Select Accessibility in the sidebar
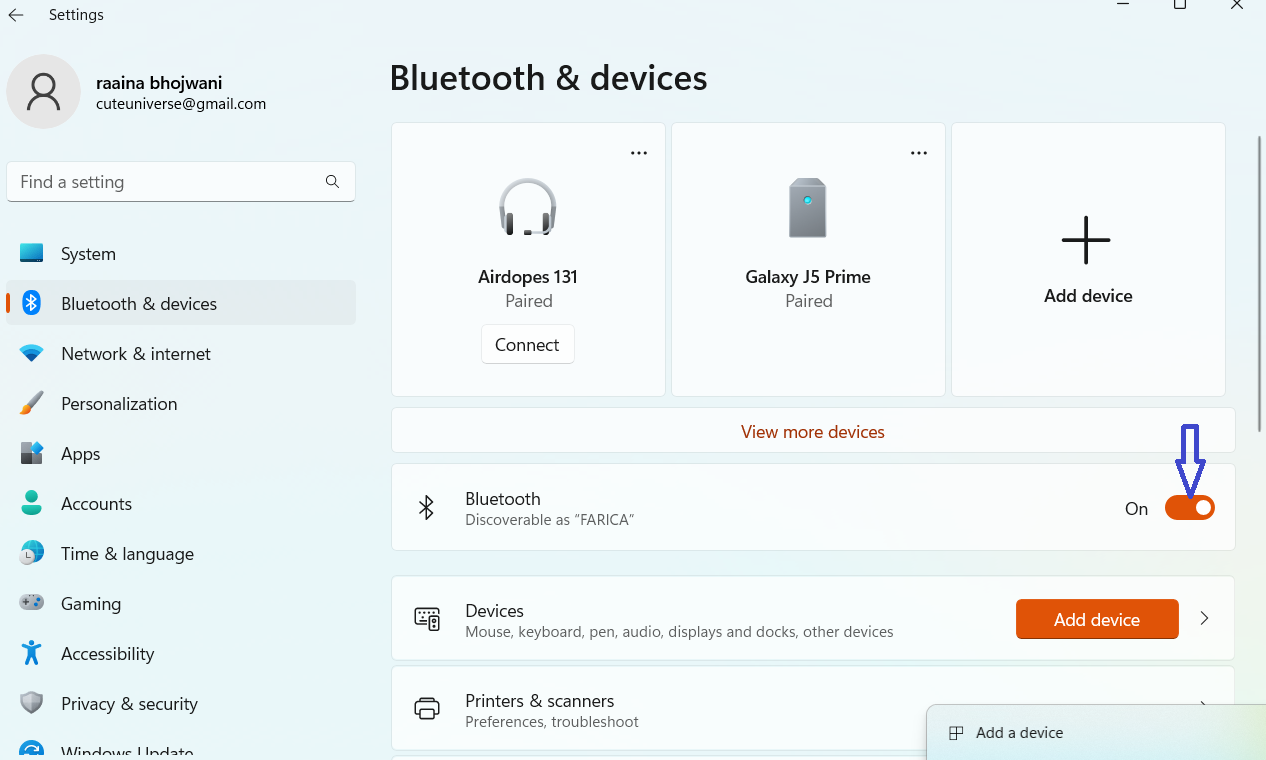This screenshot has width=1266, height=760. click(107, 654)
